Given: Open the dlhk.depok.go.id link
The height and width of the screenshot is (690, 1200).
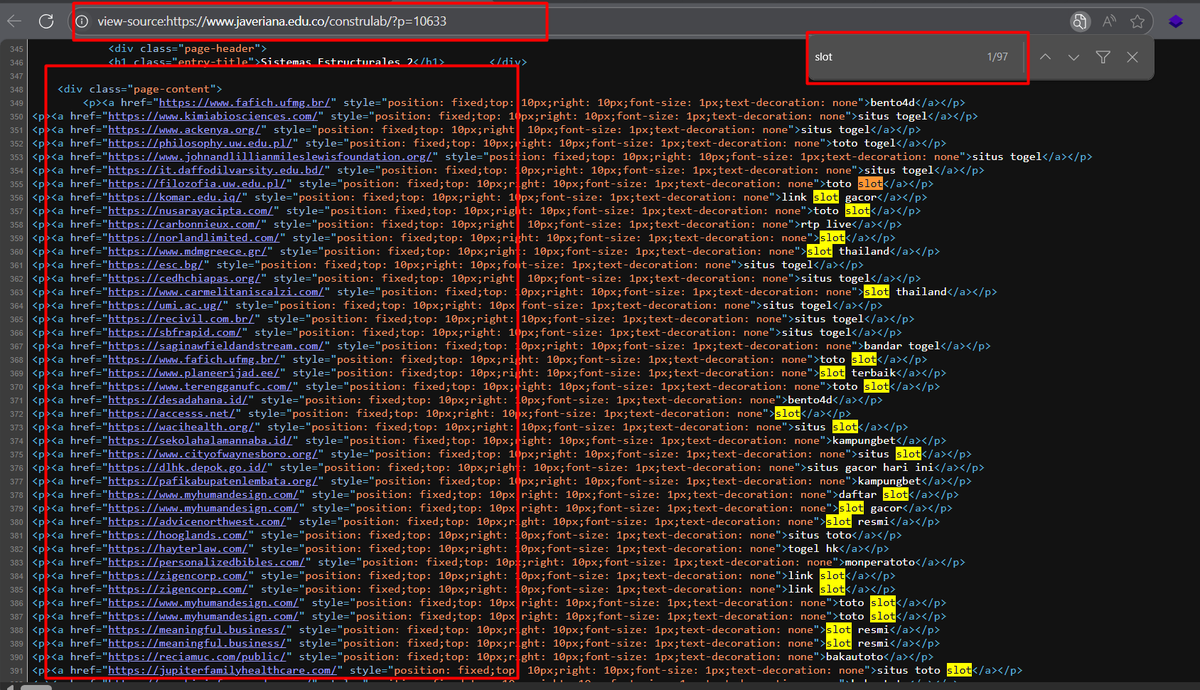Looking at the screenshot, I should (x=189, y=467).
